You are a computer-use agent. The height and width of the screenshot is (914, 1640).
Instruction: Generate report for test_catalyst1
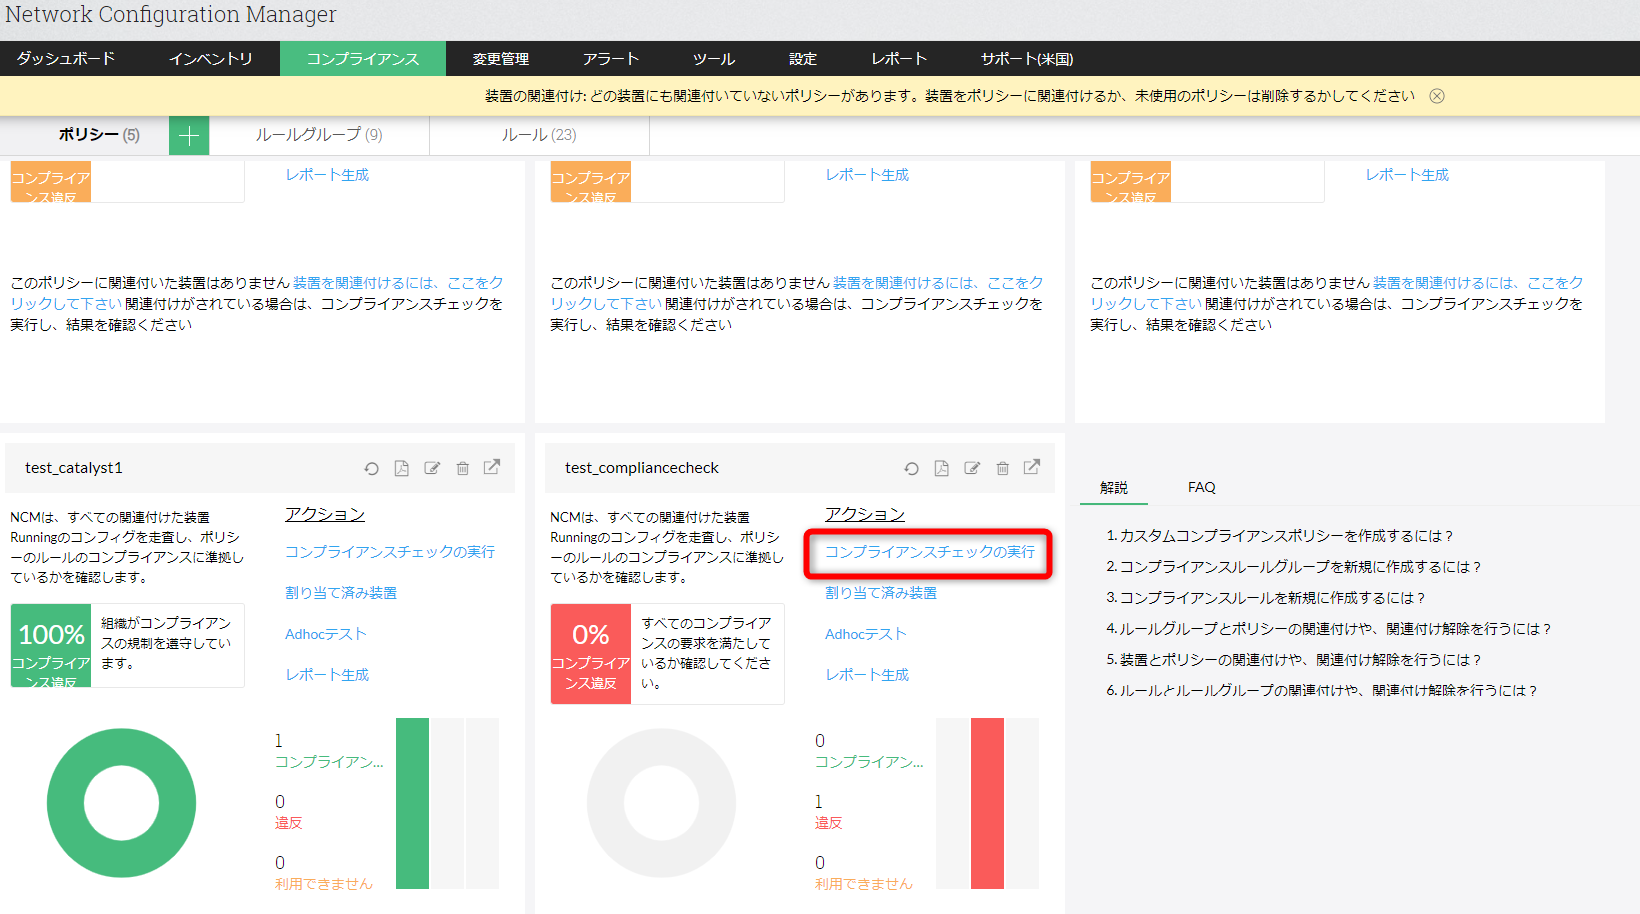coord(327,675)
